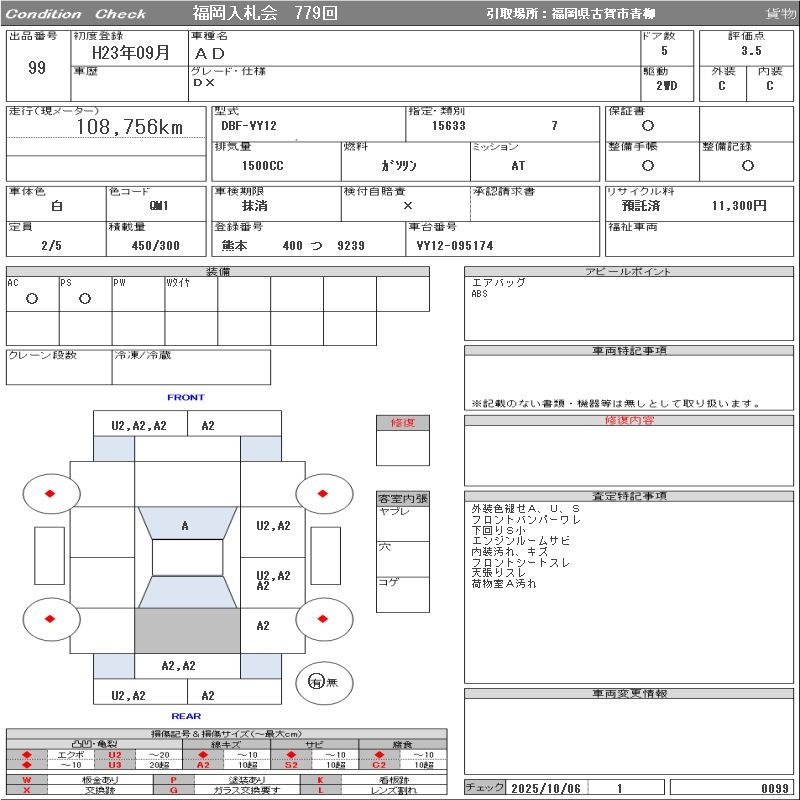Click the fuel value ガソリン

pos(399,165)
